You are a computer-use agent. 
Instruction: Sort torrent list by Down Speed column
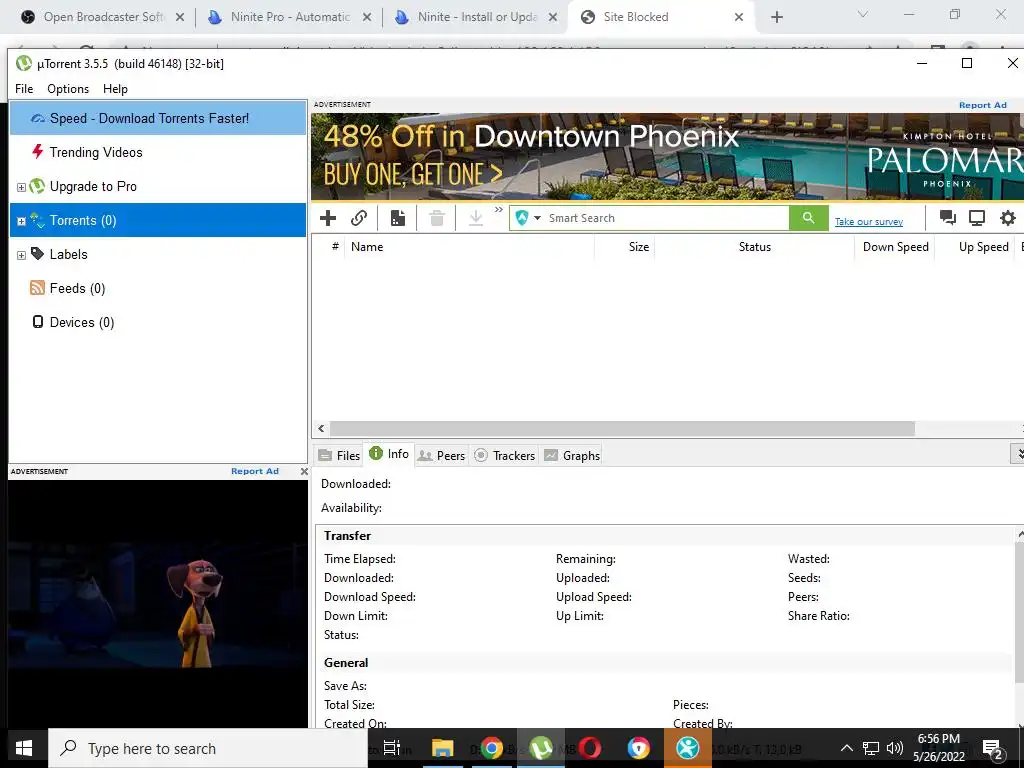coord(895,247)
